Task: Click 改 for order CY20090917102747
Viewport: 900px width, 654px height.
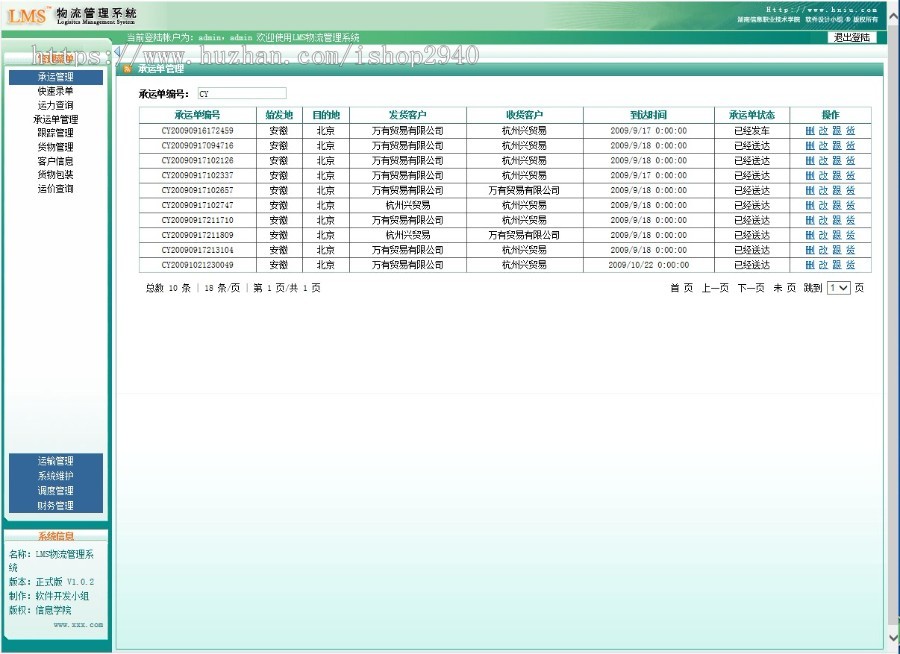Action: pos(823,205)
